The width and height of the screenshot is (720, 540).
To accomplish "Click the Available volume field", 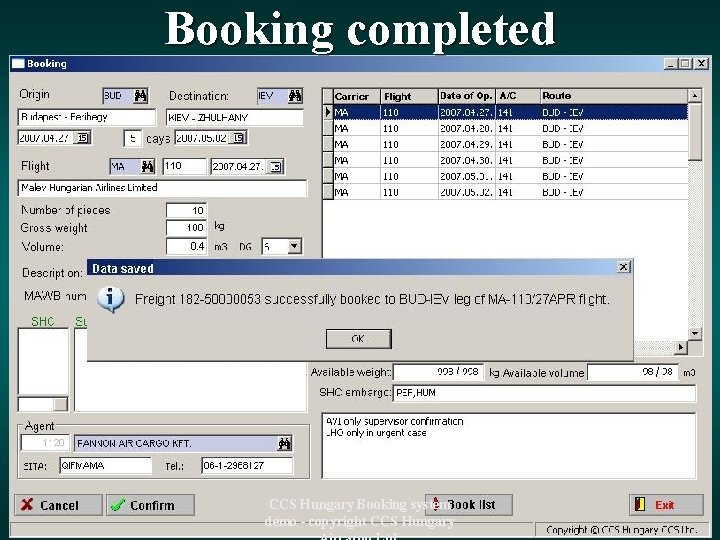I will (x=633, y=372).
